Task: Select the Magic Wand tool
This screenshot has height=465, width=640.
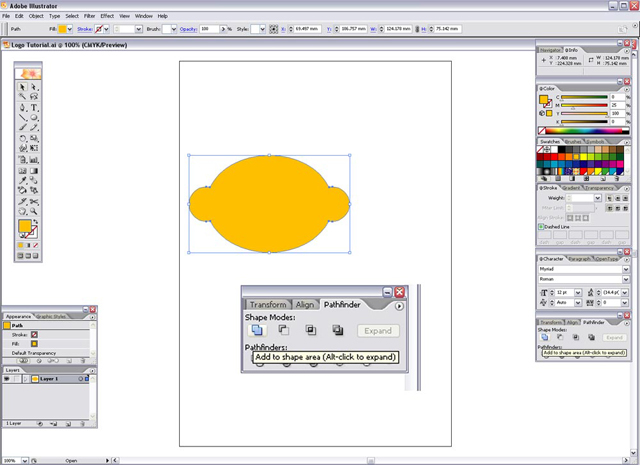Action: tap(22, 96)
